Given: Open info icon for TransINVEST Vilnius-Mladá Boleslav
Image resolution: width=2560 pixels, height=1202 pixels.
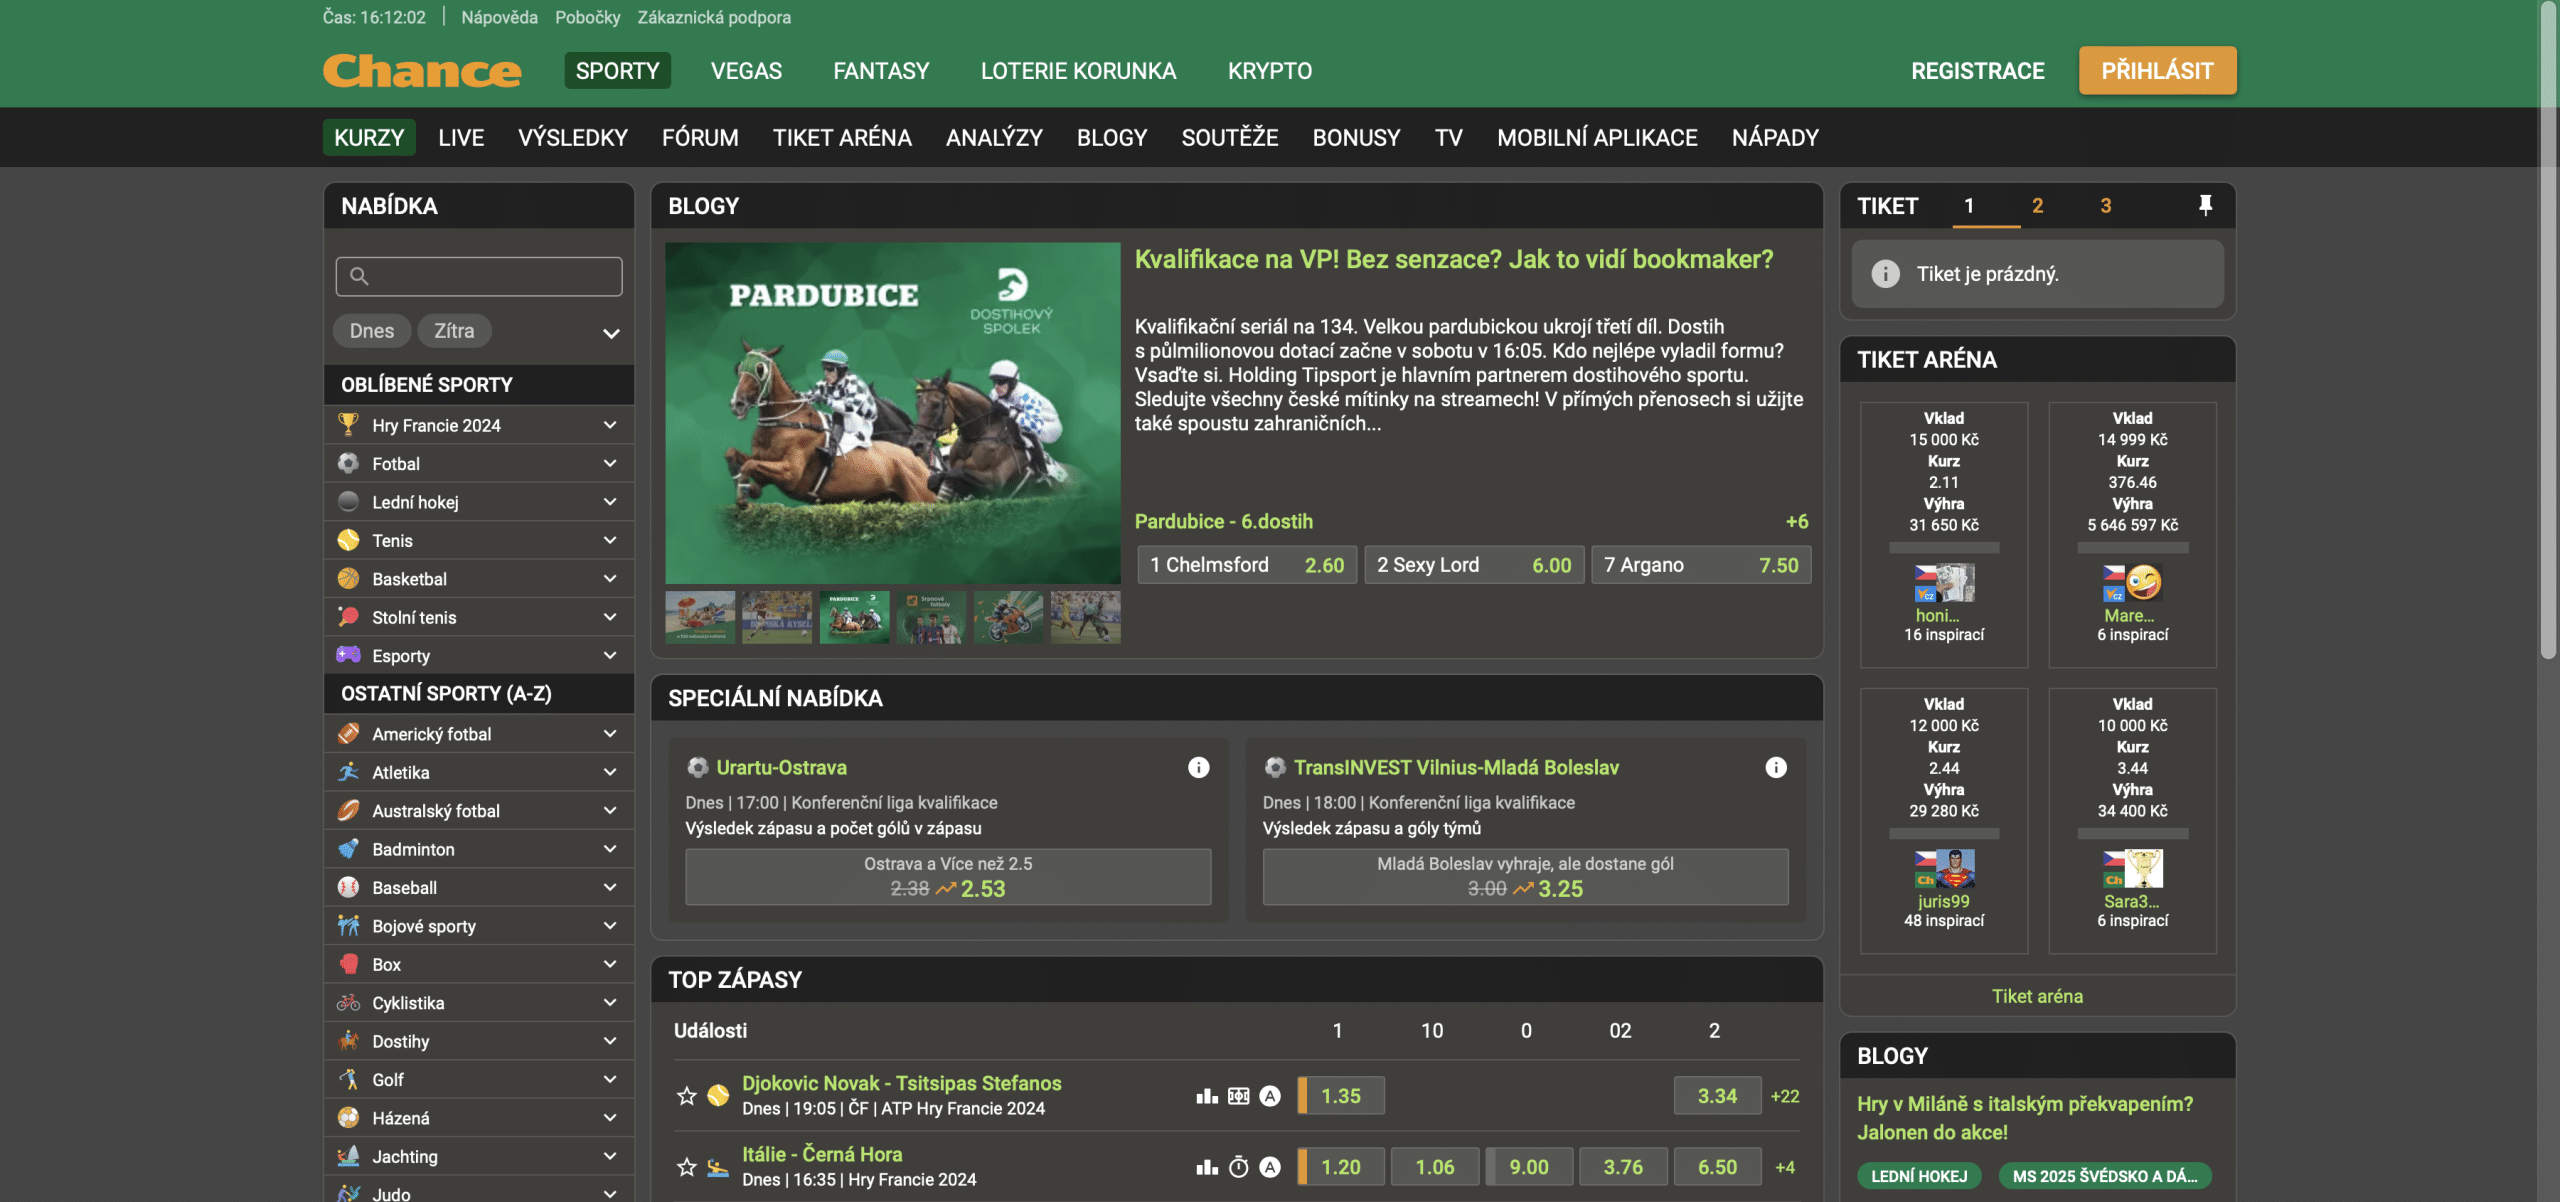Looking at the screenshot, I should 1776,767.
